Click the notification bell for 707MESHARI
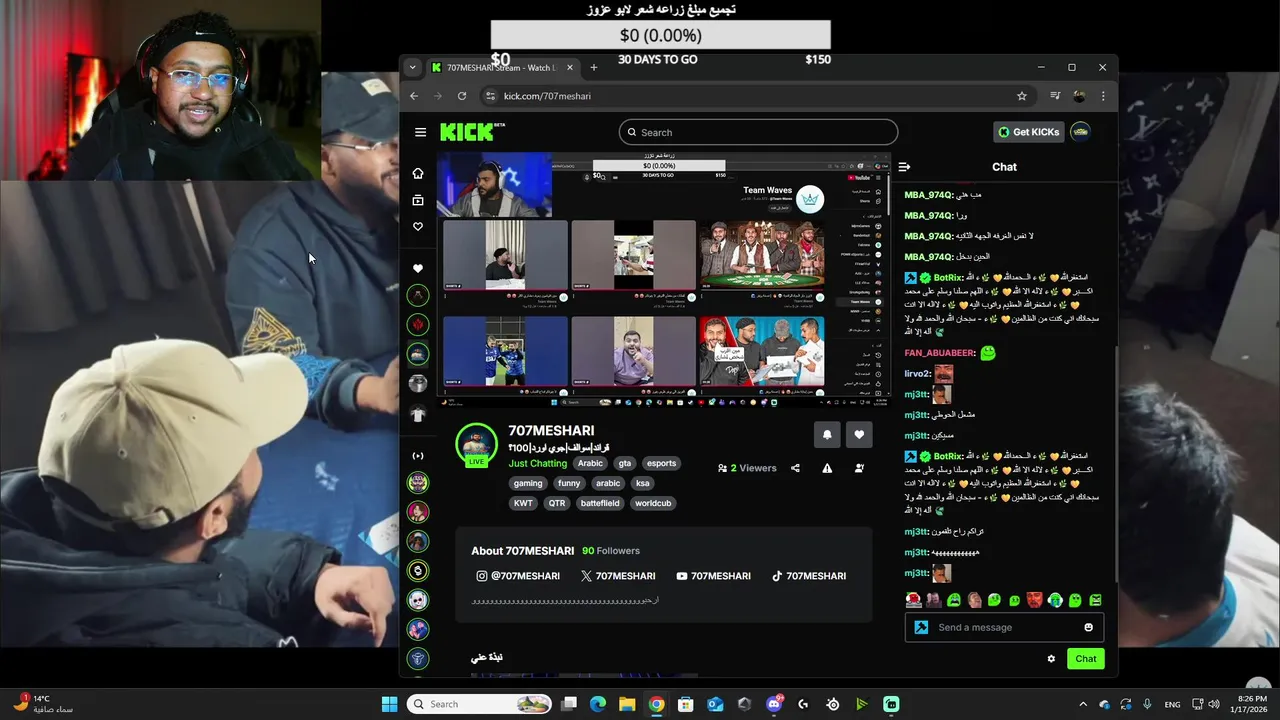1280x720 pixels. [x=827, y=434]
